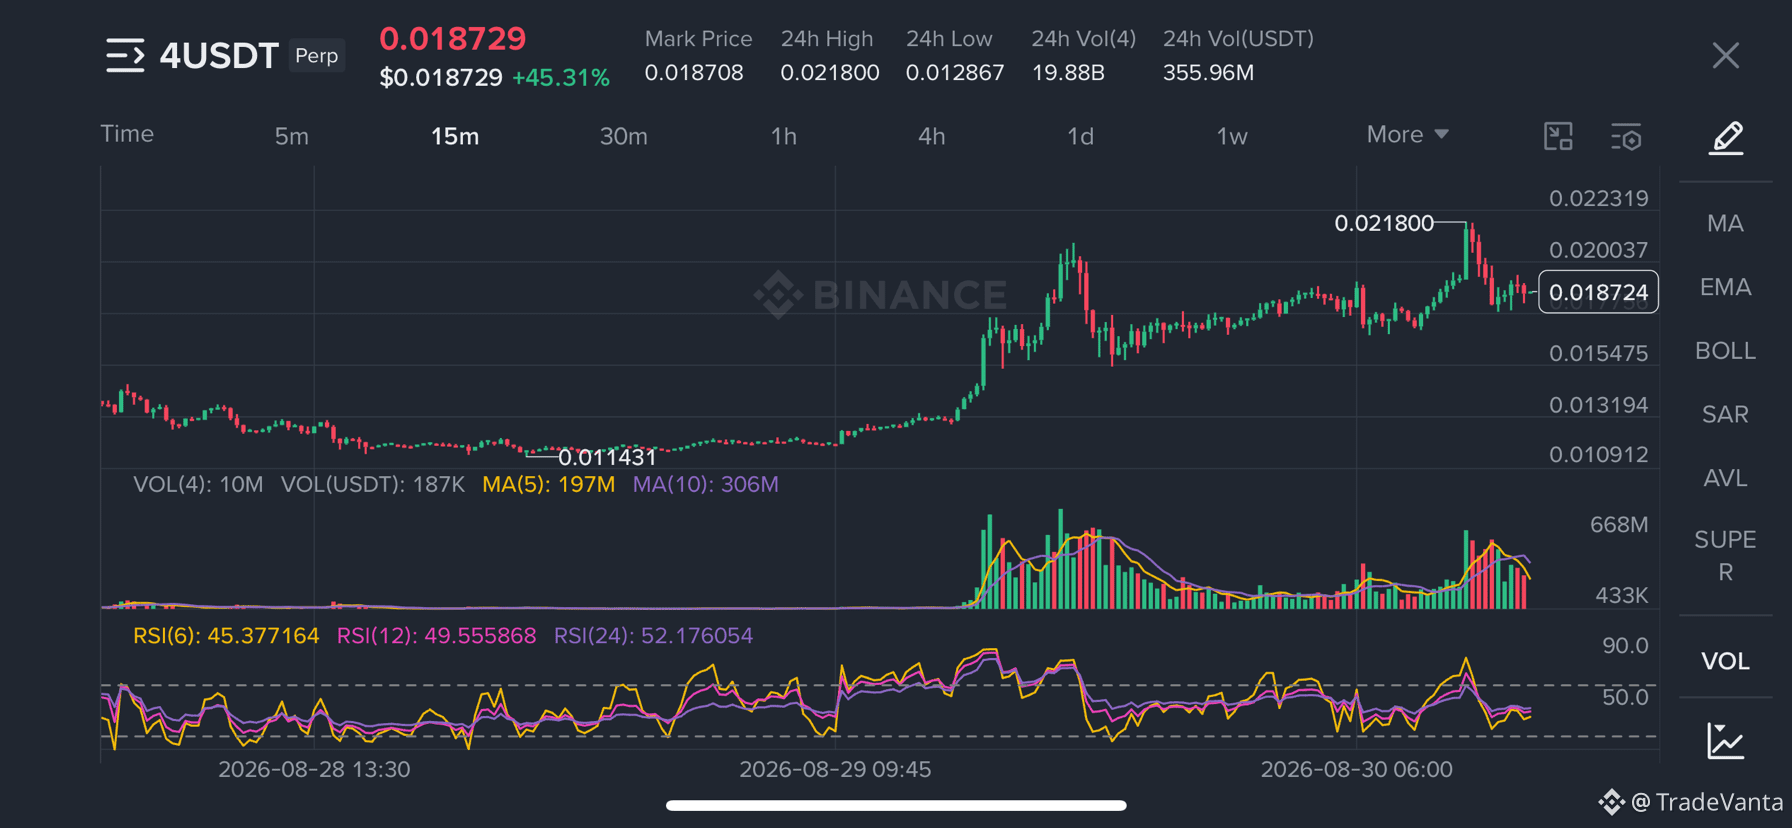Close the fullscreen chart view

pyautogui.click(x=1725, y=56)
